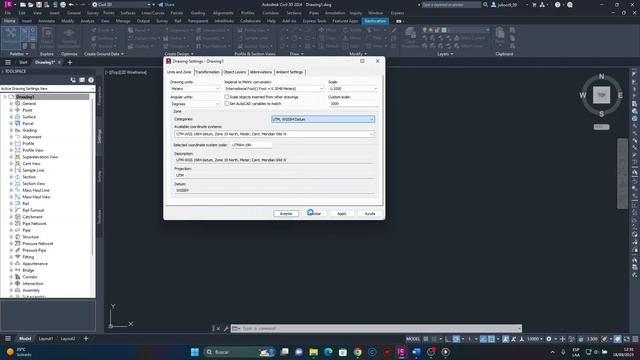The image size is (640, 360).
Task: Open the Angular units dropdown
Action: (x=195, y=104)
